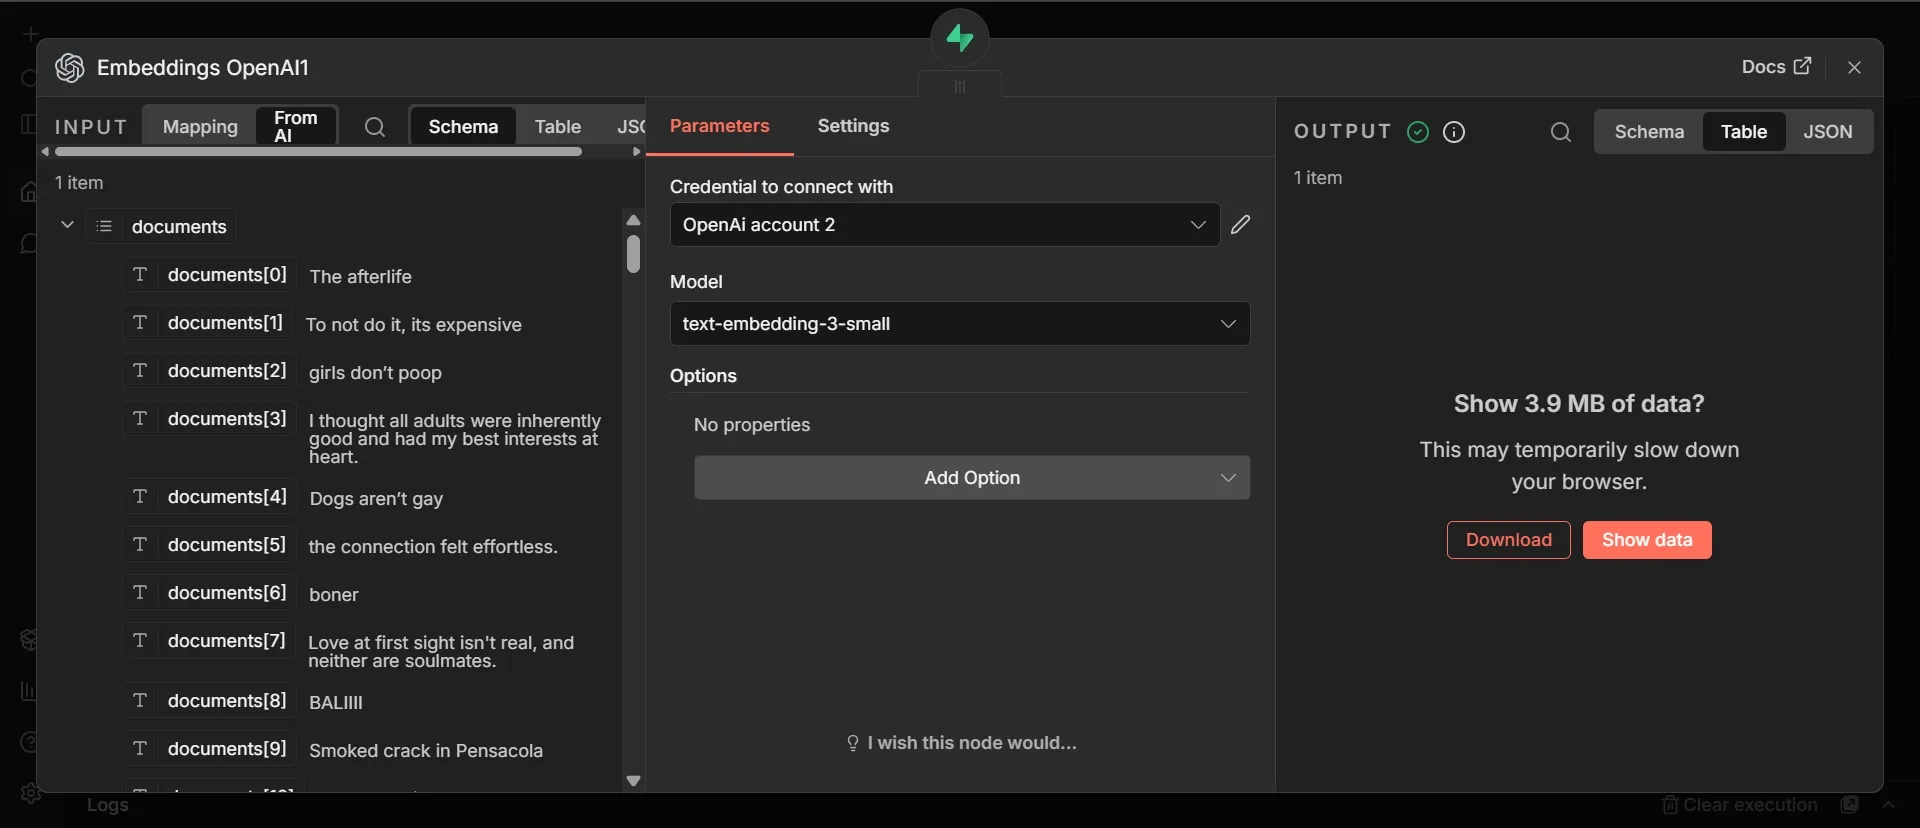Screen dimensions: 1920x828
Task: Click the Show data button
Action: tap(1647, 540)
